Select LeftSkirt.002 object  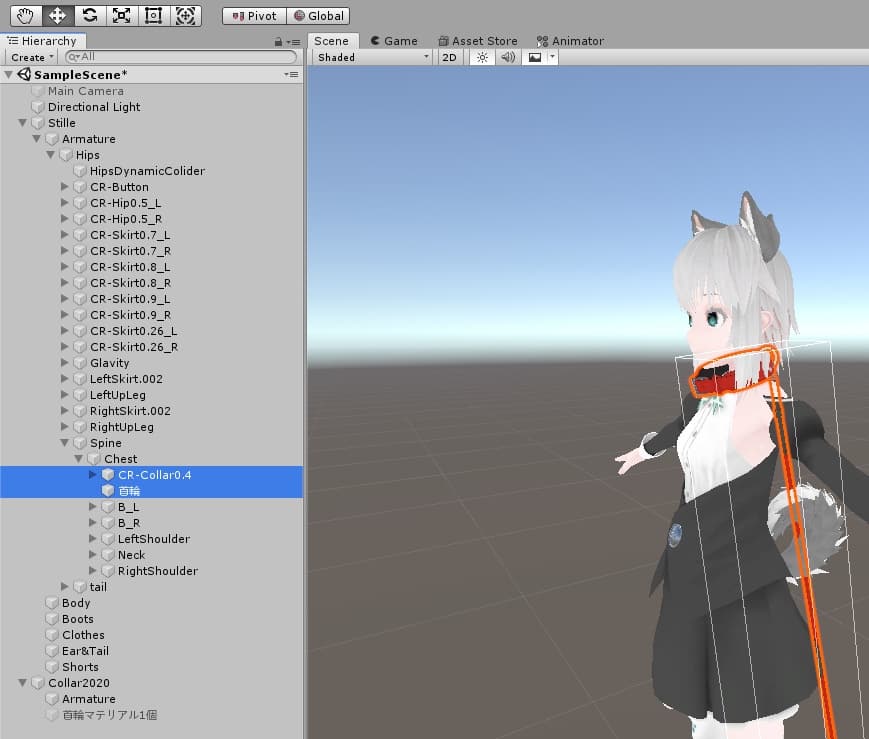tap(126, 379)
